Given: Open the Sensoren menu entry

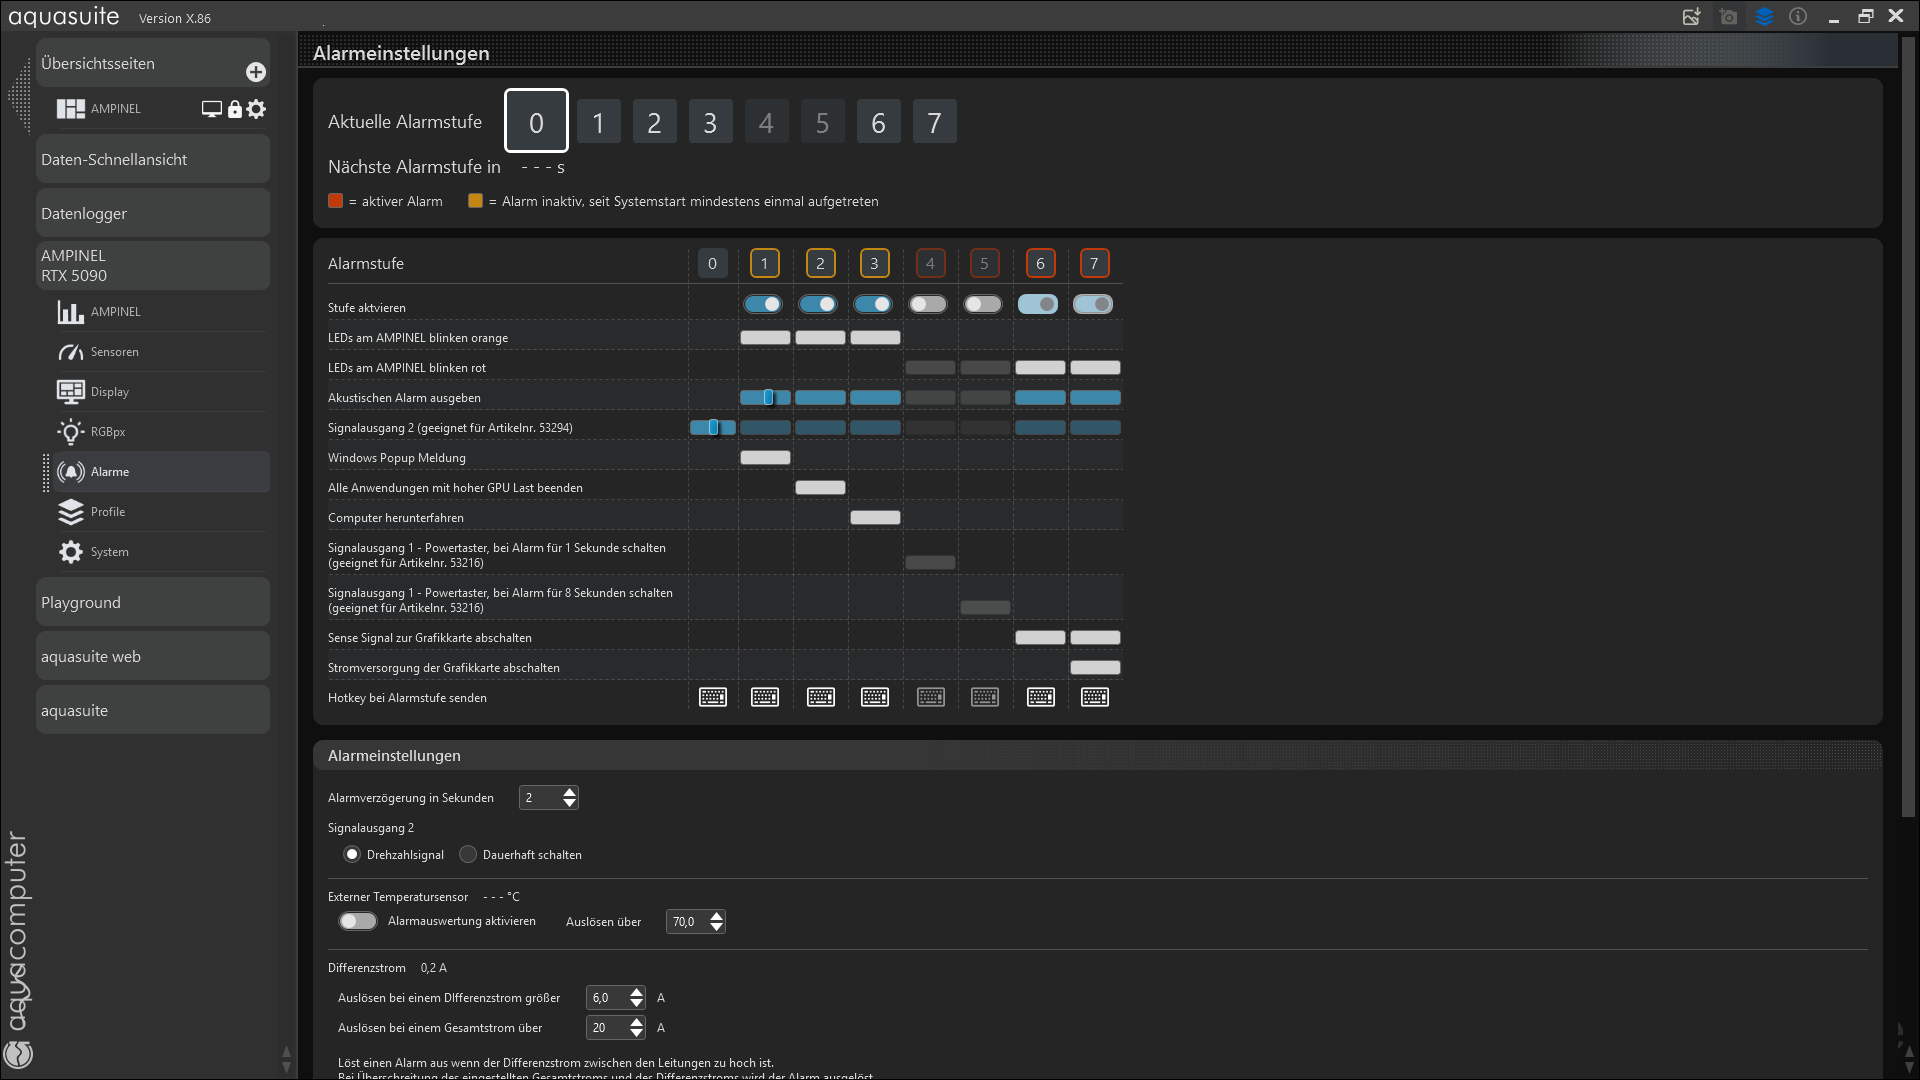Looking at the screenshot, I should tap(114, 352).
